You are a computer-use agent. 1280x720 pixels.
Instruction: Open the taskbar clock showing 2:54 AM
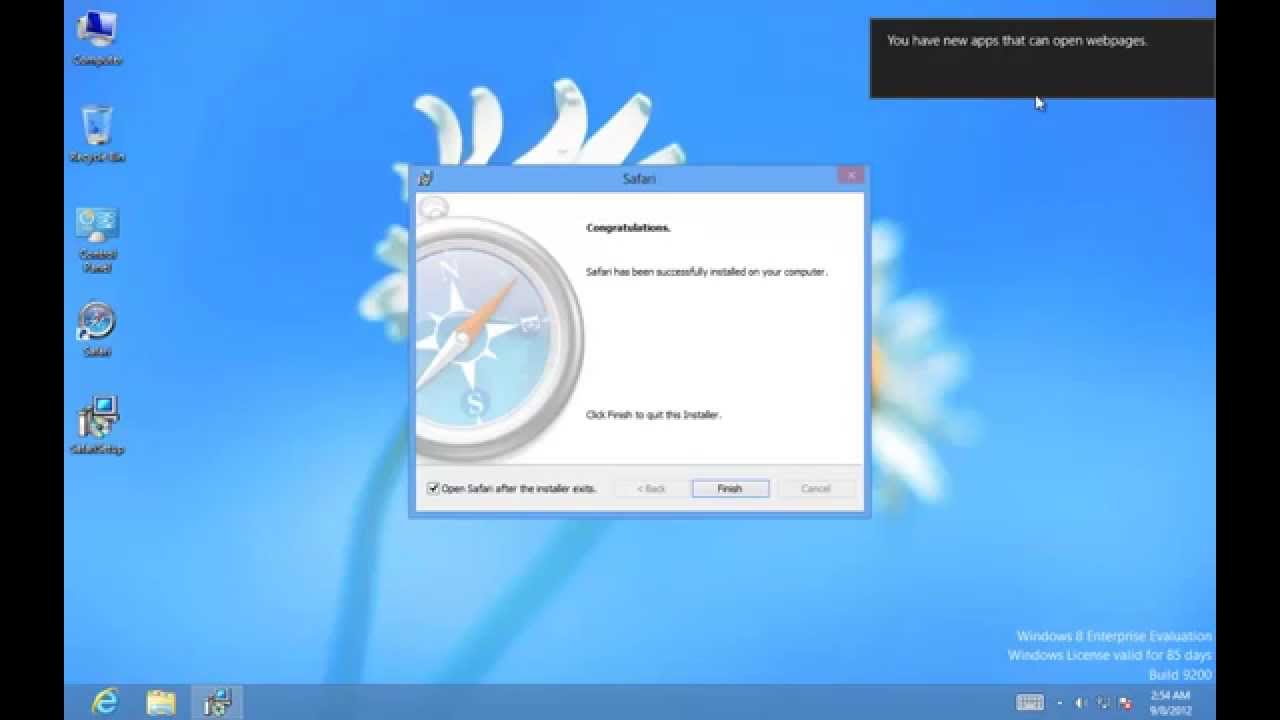[x=1170, y=702]
